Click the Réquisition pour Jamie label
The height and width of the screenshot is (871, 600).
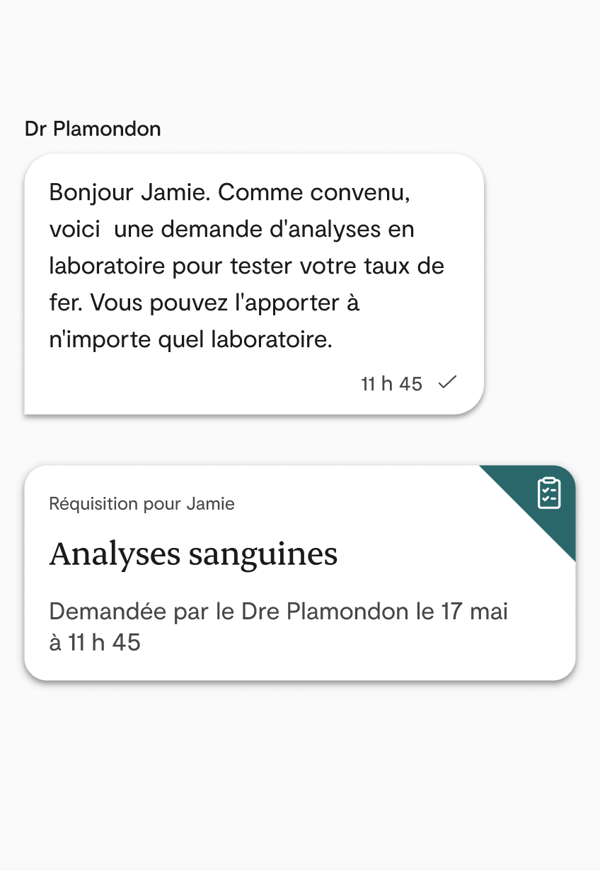[141, 504]
